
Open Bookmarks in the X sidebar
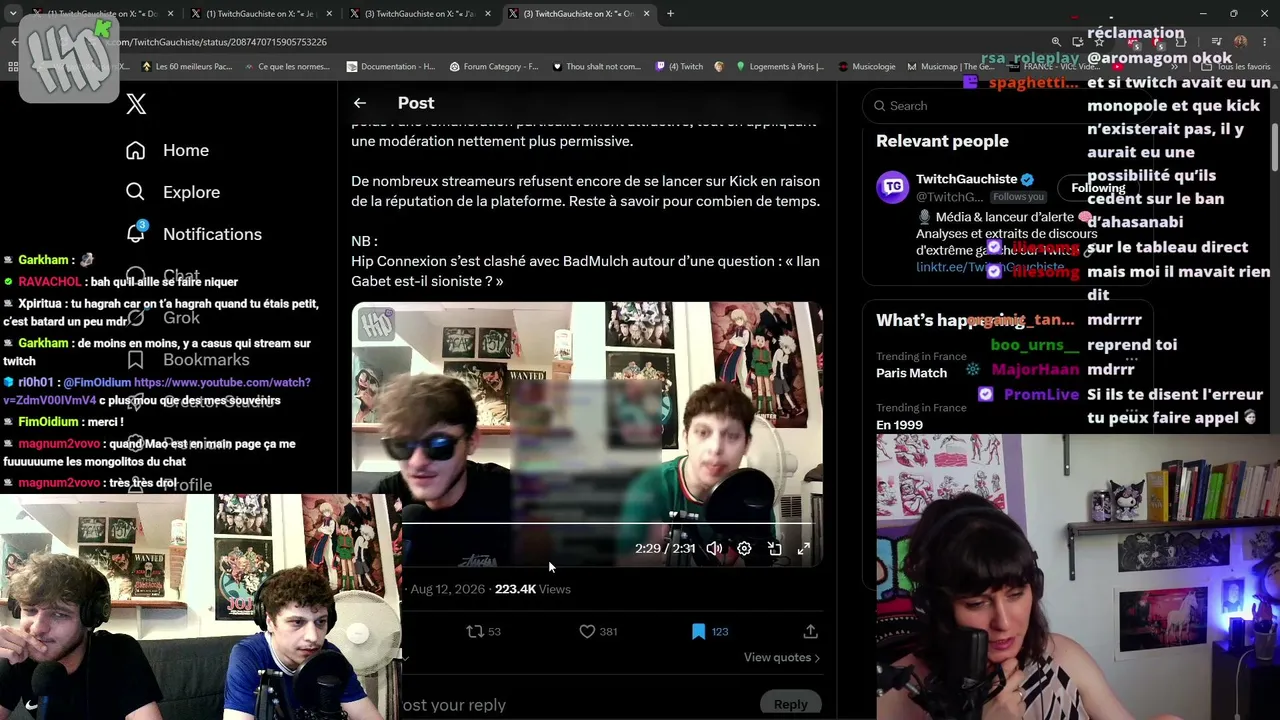click(187, 360)
